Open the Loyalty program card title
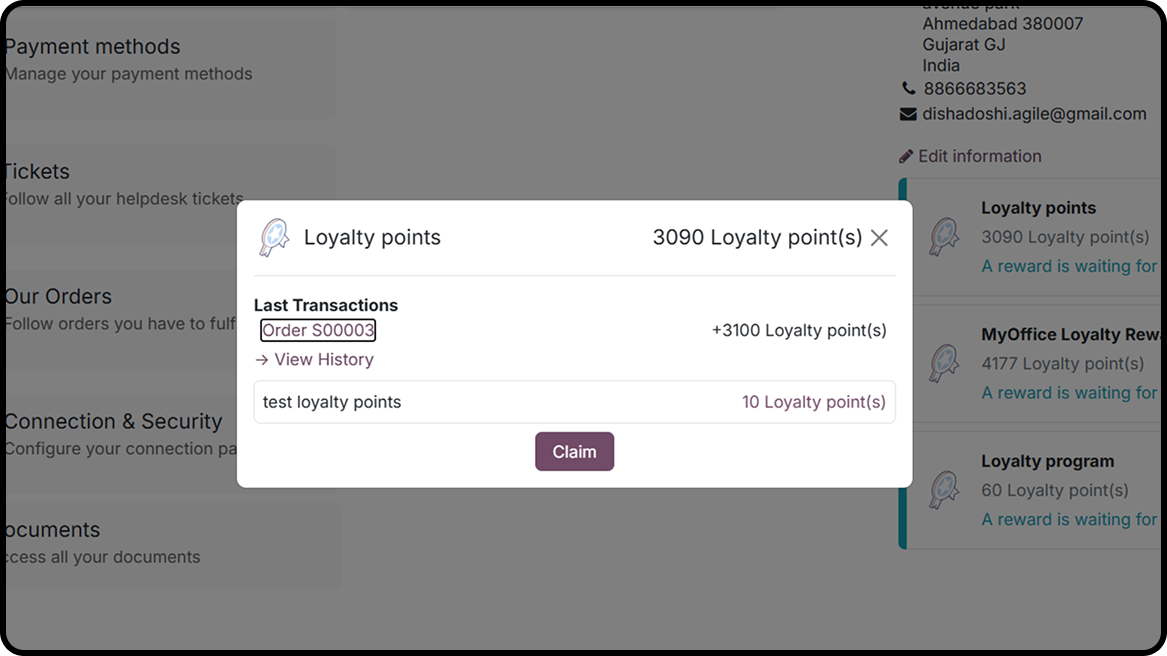 point(1047,462)
